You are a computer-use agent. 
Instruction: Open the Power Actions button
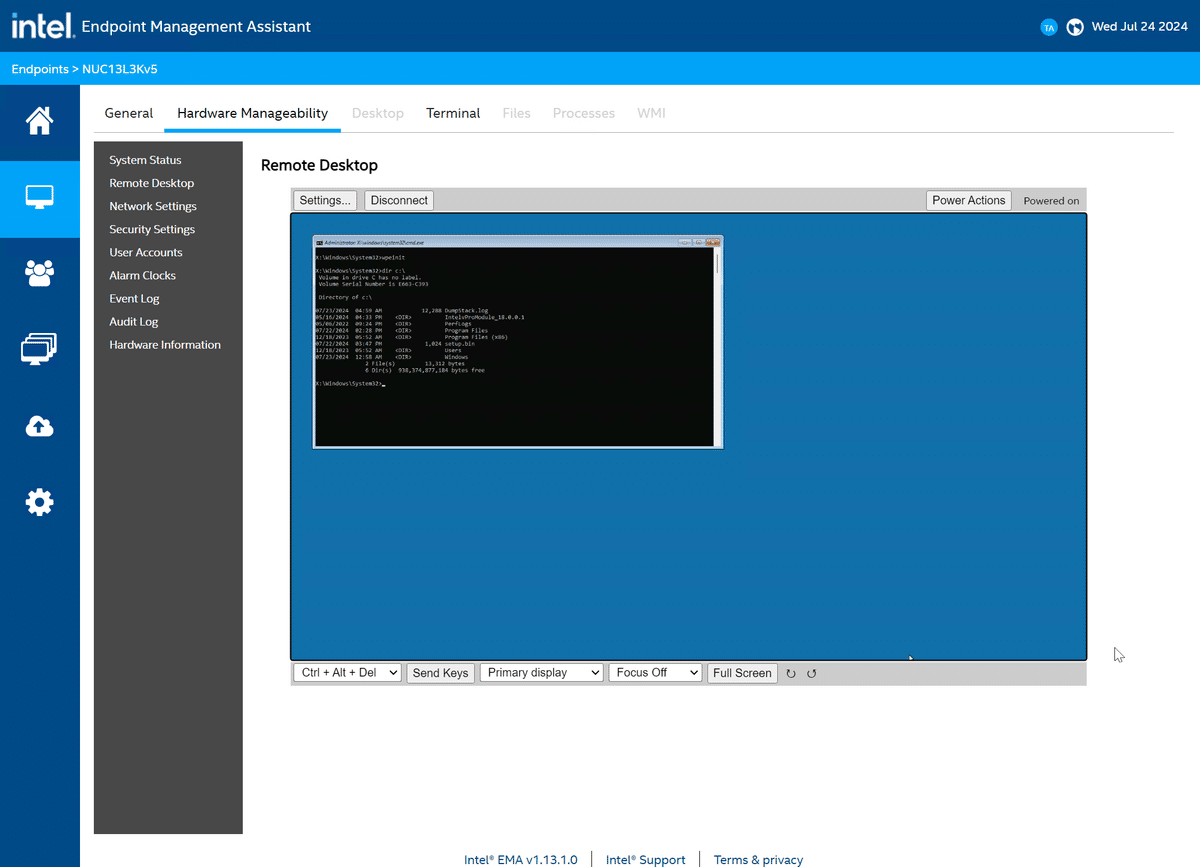969,200
